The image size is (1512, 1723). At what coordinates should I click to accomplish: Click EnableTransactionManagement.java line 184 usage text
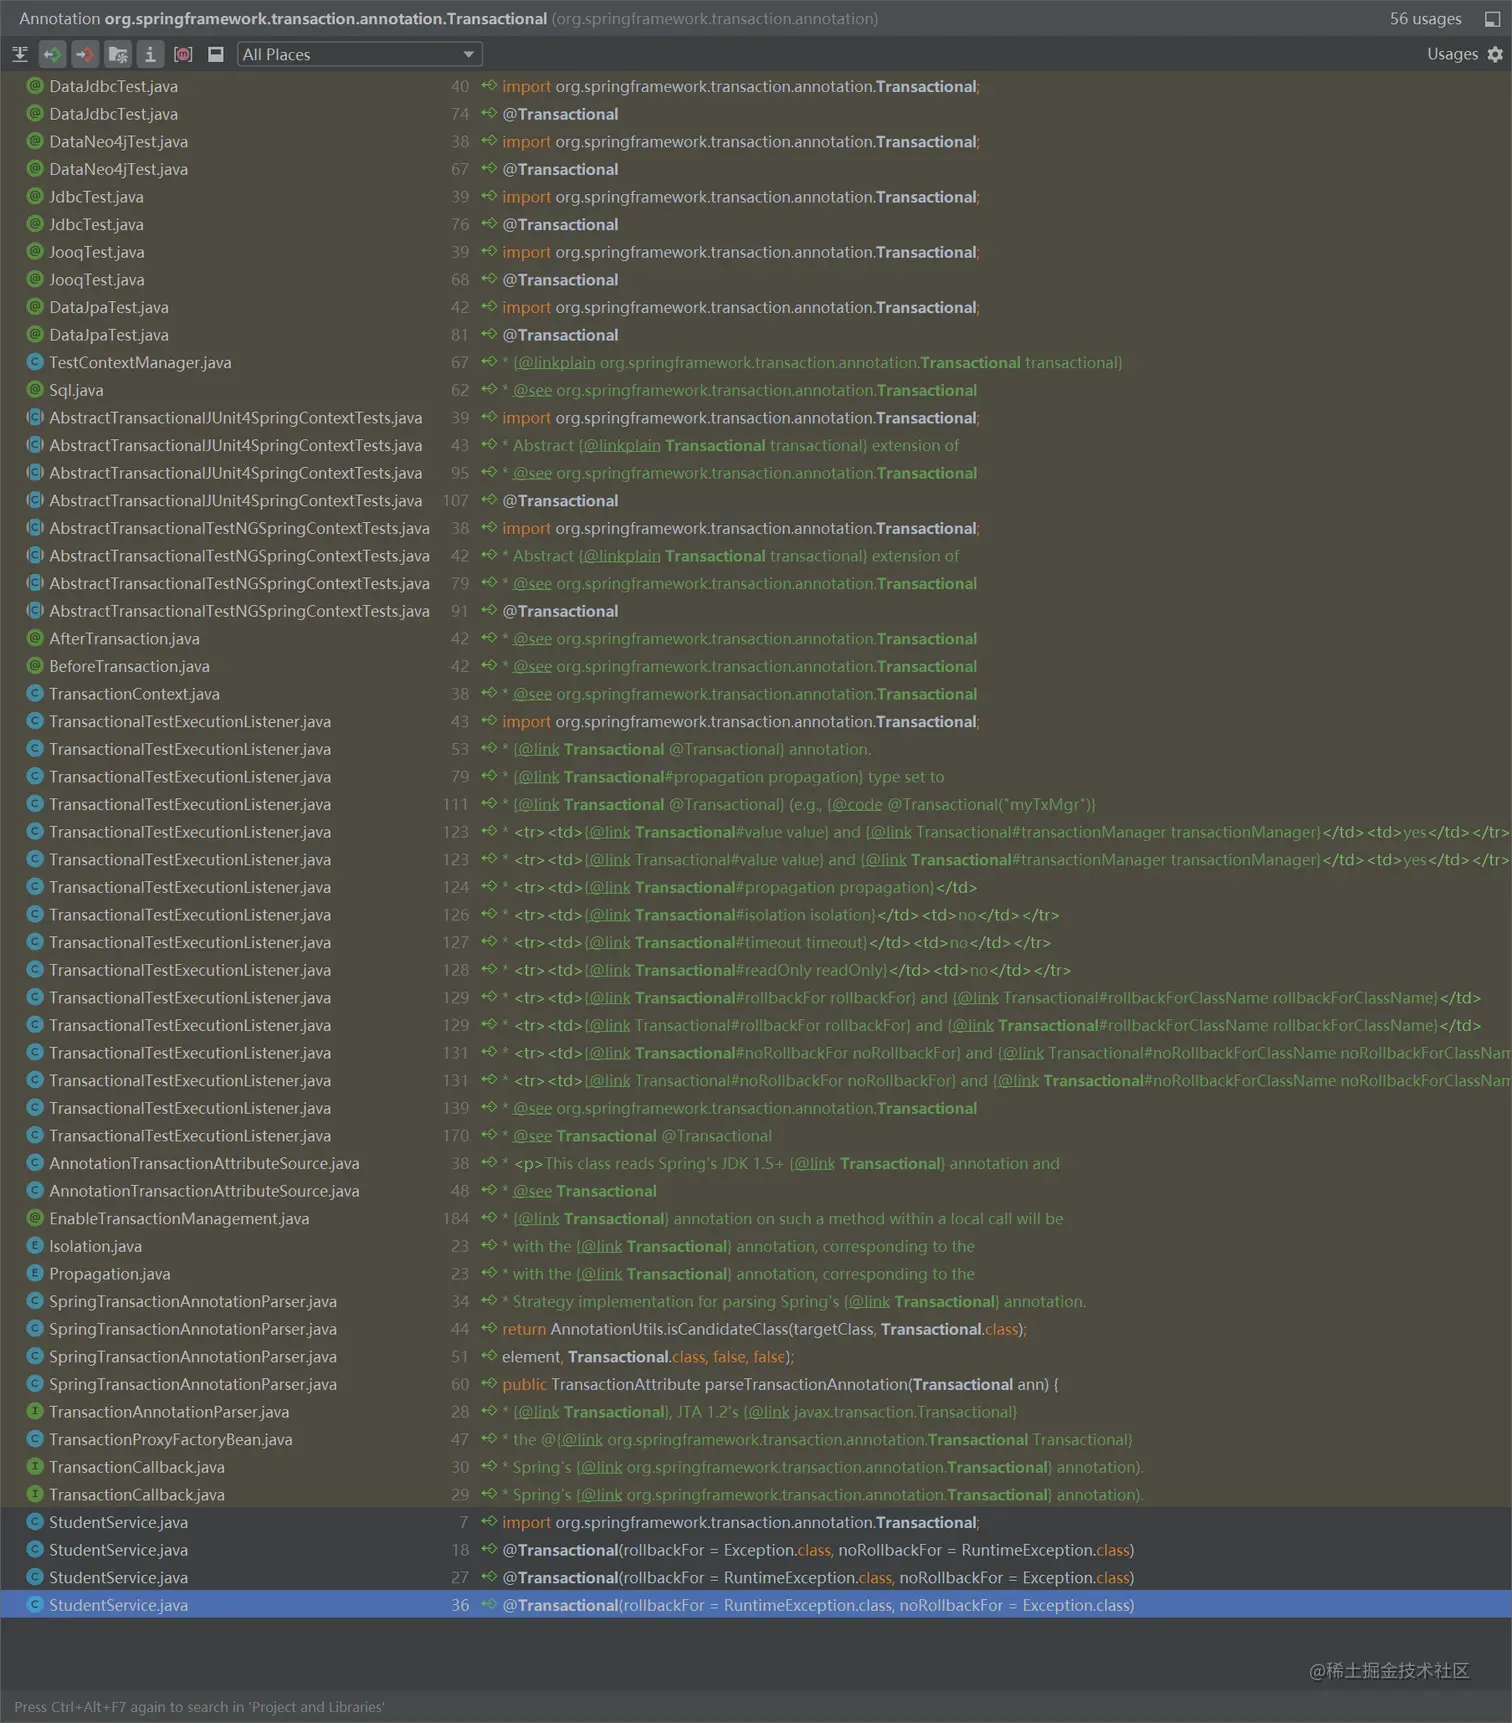pyautogui.click(x=783, y=1218)
